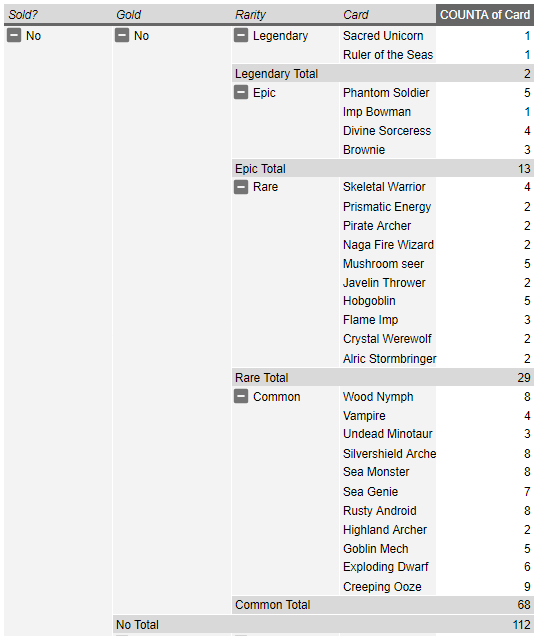Select the Alric Stormbringer cell
The width and height of the screenshot is (536, 636).
pyautogui.click(x=387, y=359)
